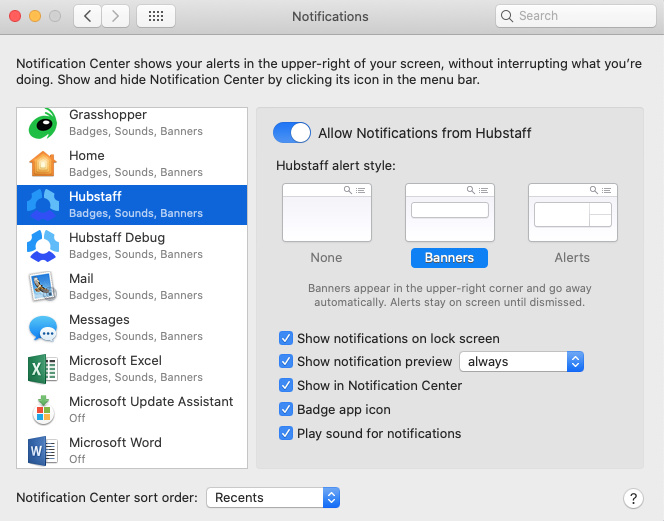Open the sort order Recents dropdown
Viewport: 664px width, 521px height.
273,497
